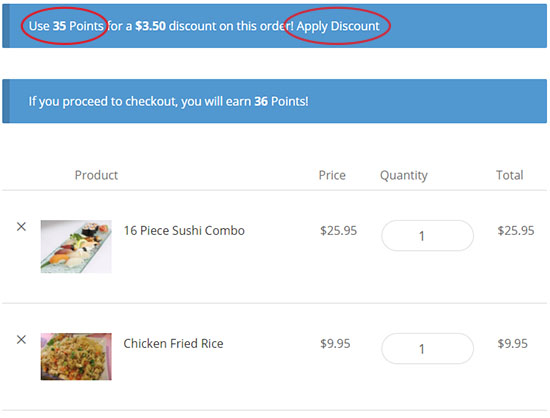Click the $3.50 discount amount text
This screenshot has width=550, height=418.
(150, 26)
